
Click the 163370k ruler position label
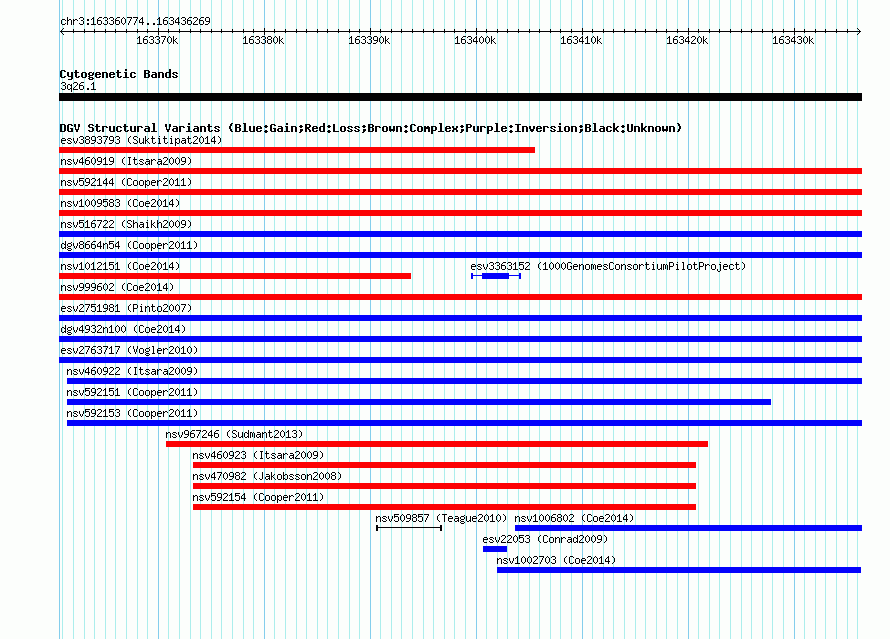click(x=157, y=40)
